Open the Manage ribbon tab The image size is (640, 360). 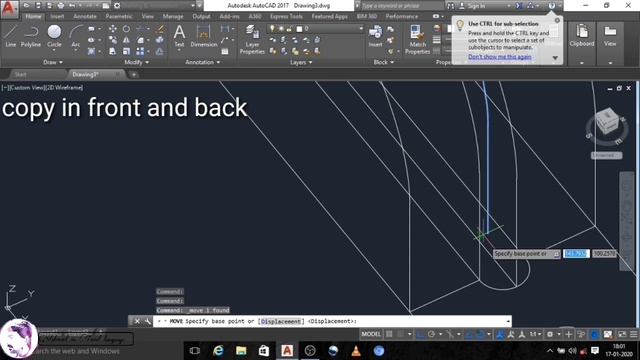point(173,16)
